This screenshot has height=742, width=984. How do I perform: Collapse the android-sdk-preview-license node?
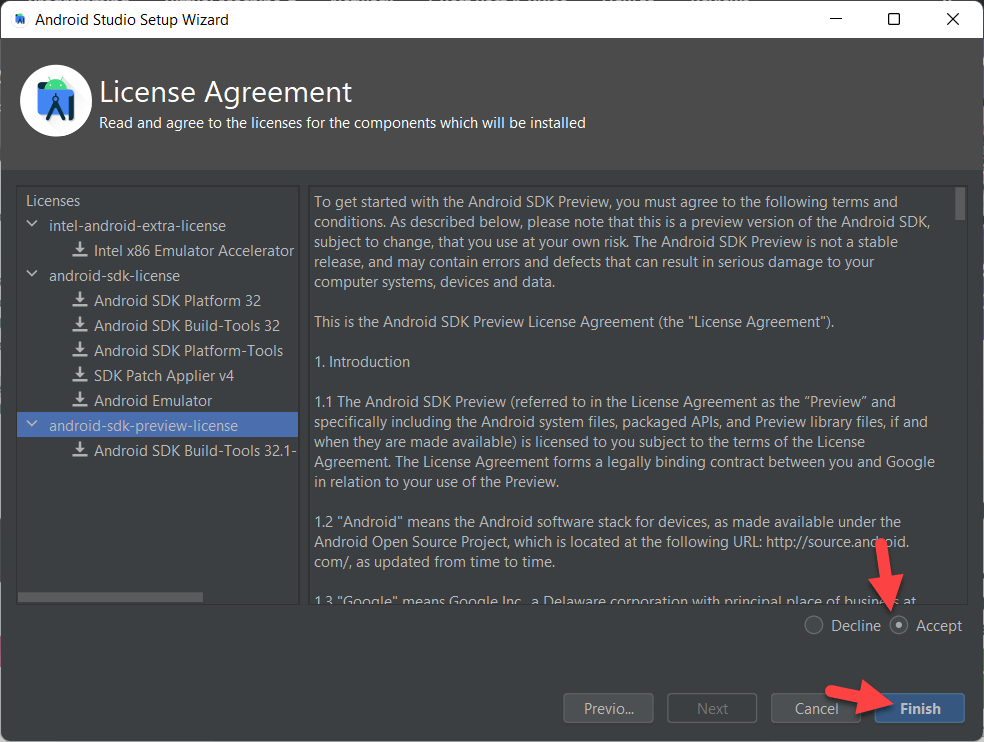32,425
